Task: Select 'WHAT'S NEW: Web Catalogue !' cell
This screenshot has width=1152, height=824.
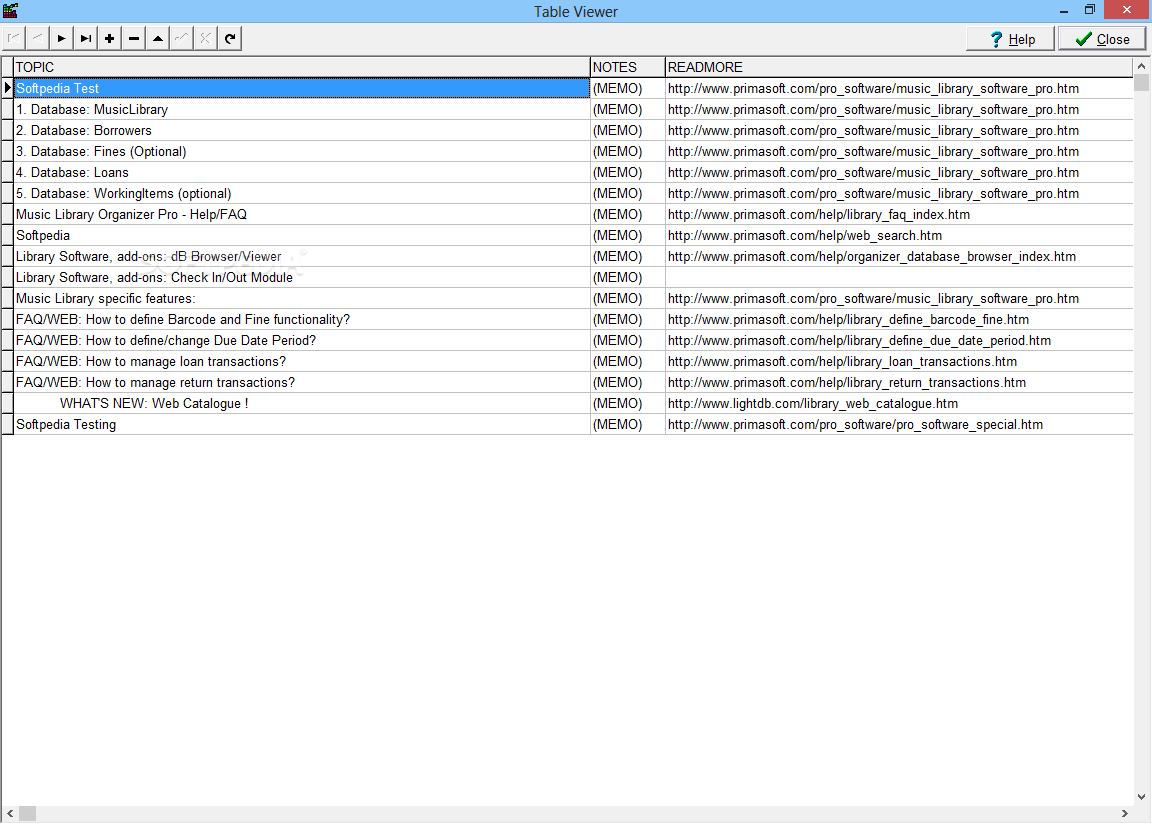Action: tap(302, 404)
